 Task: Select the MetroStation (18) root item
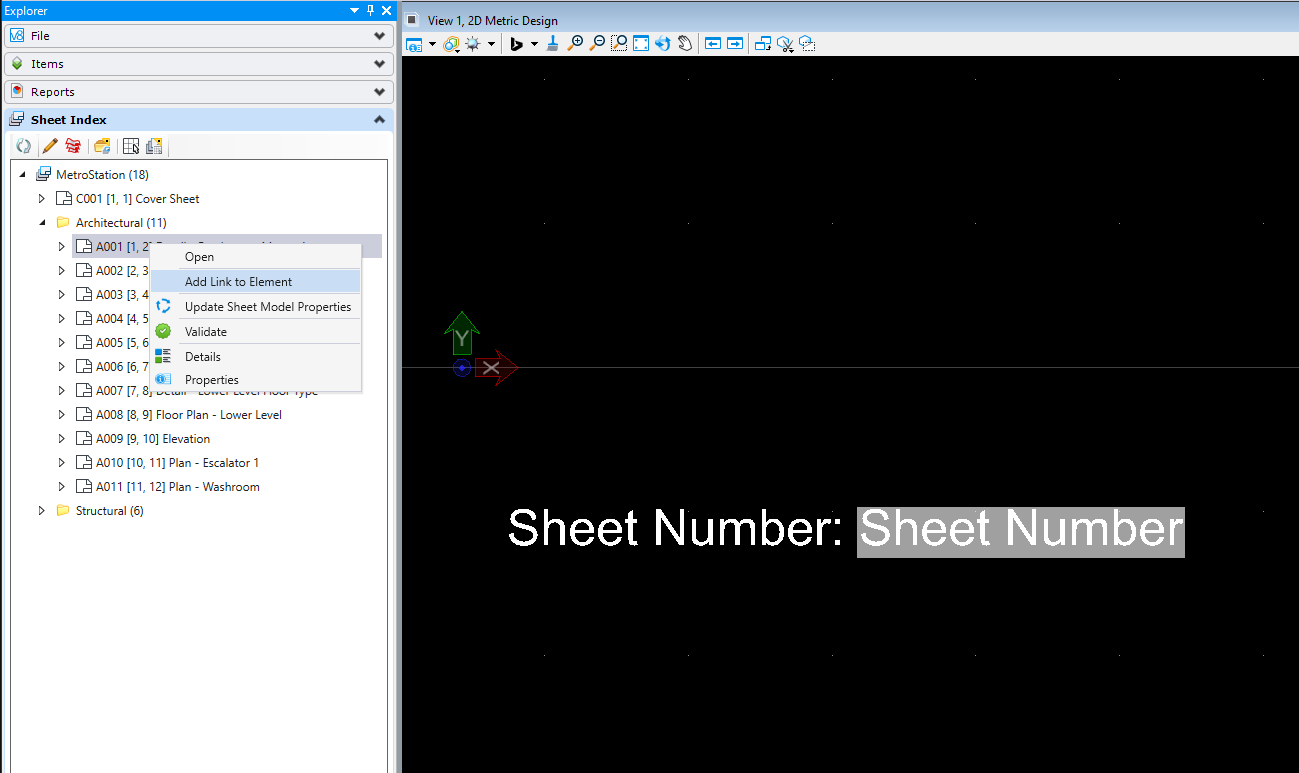(x=102, y=175)
